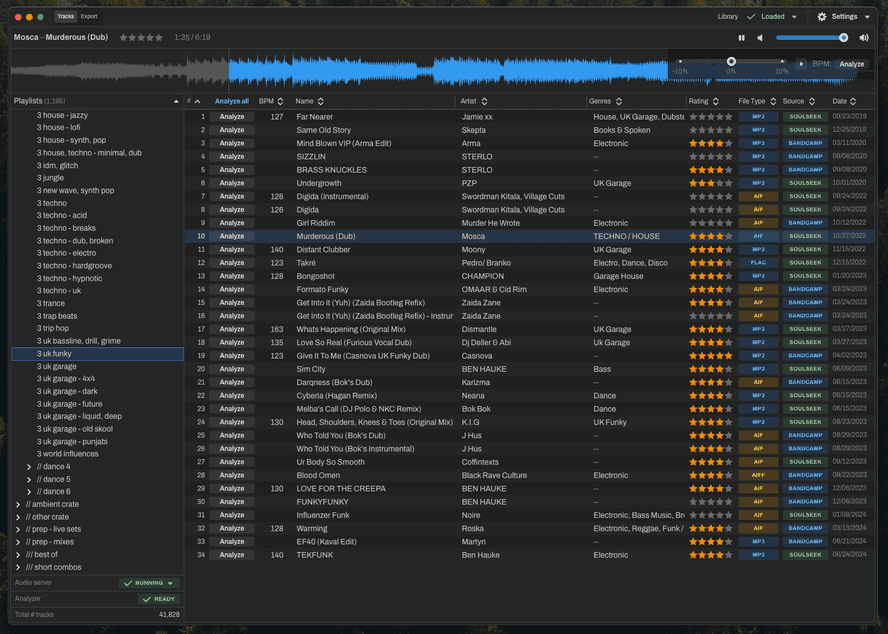This screenshot has height=634, width=888.
Task: Click the BANDCAMP badge on Girl Riddim row
Action: coord(805,223)
